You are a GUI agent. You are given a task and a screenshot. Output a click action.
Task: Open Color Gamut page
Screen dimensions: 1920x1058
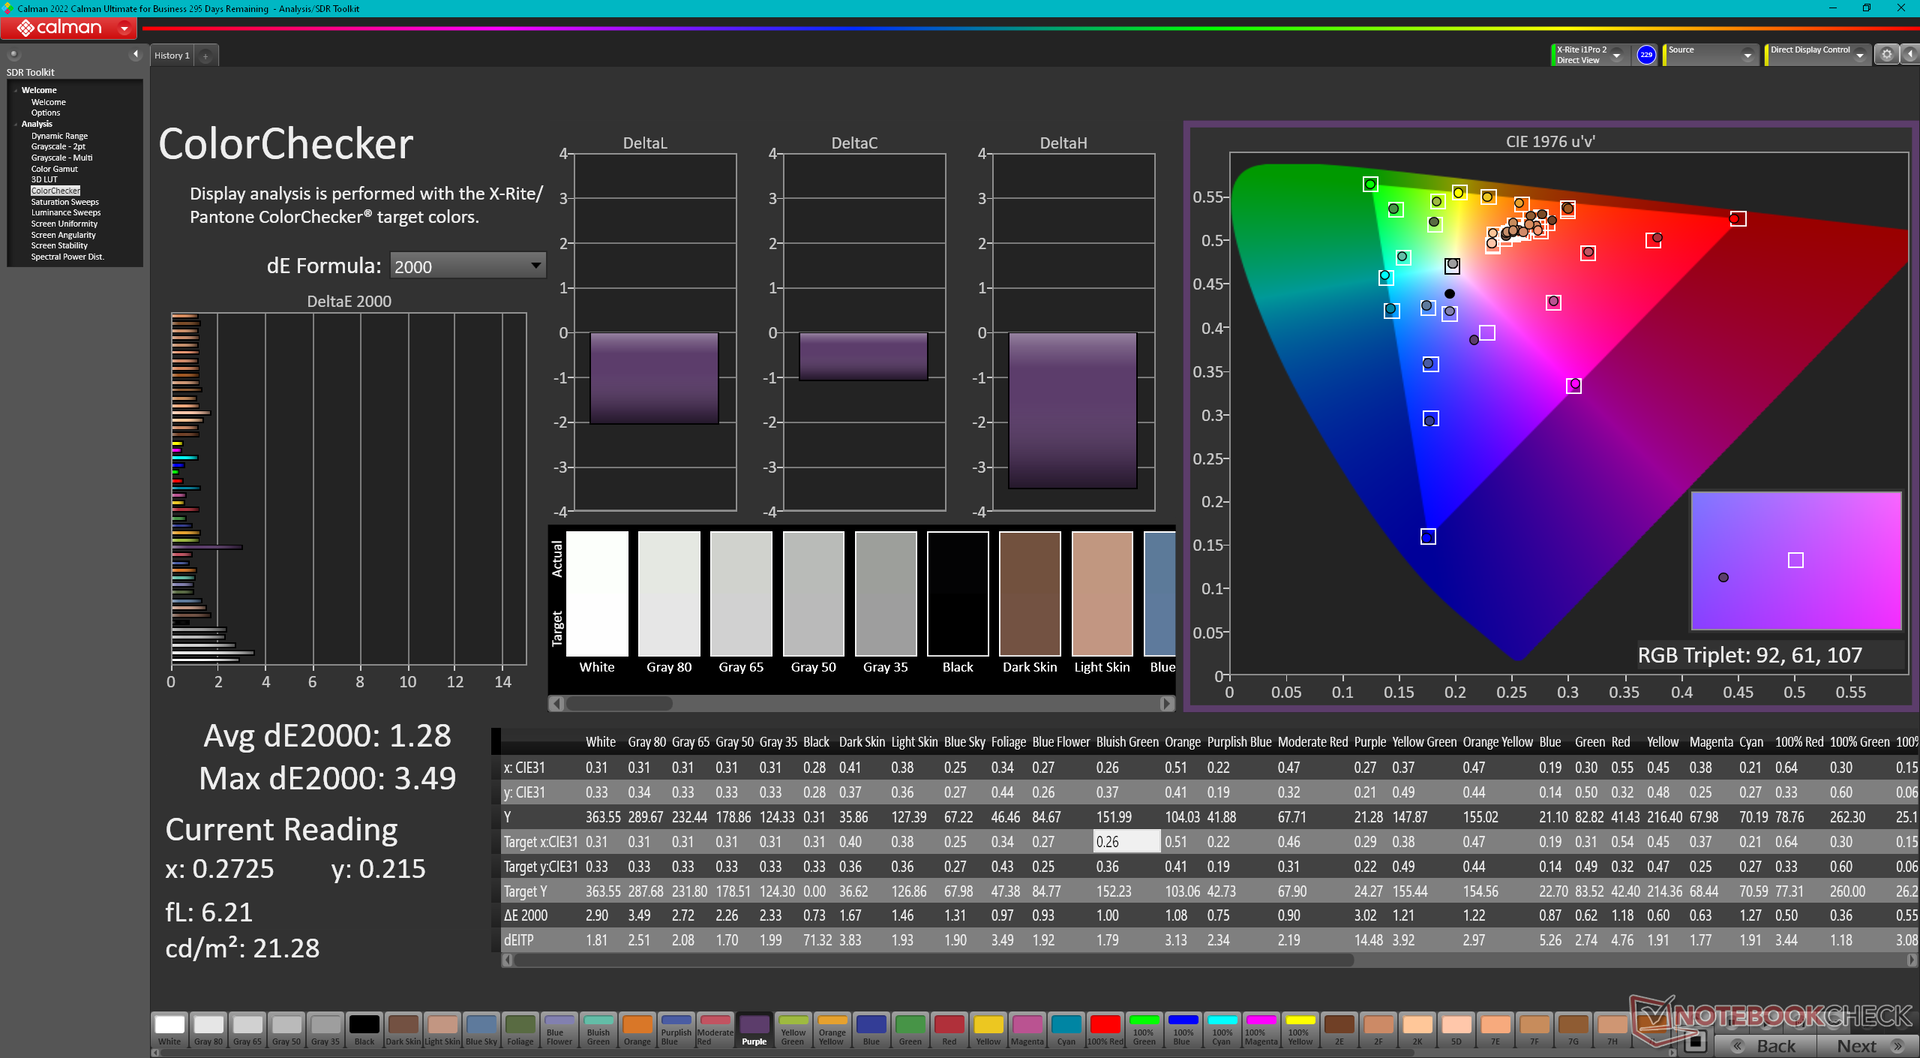[54, 169]
